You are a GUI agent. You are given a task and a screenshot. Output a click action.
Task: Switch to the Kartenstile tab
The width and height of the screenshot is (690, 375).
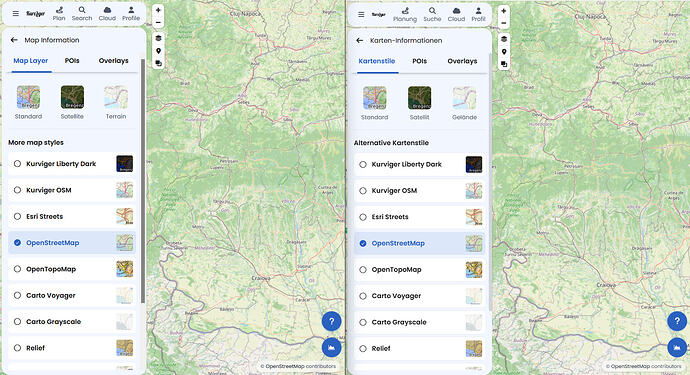click(x=377, y=61)
